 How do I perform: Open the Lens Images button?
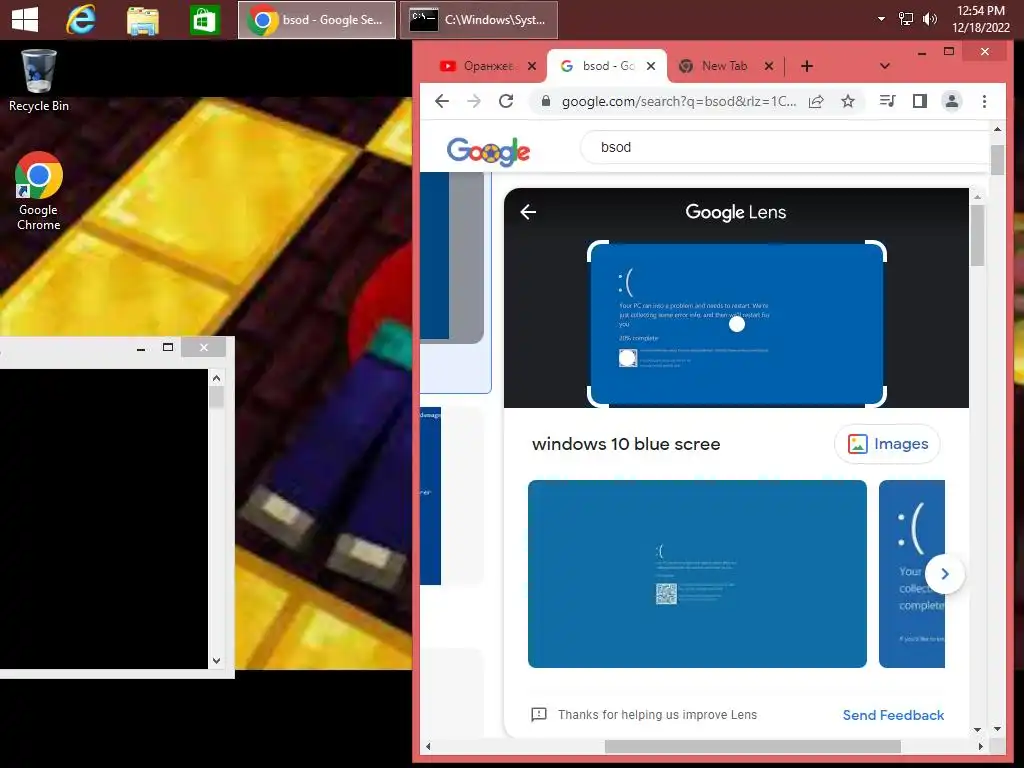coord(888,444)
